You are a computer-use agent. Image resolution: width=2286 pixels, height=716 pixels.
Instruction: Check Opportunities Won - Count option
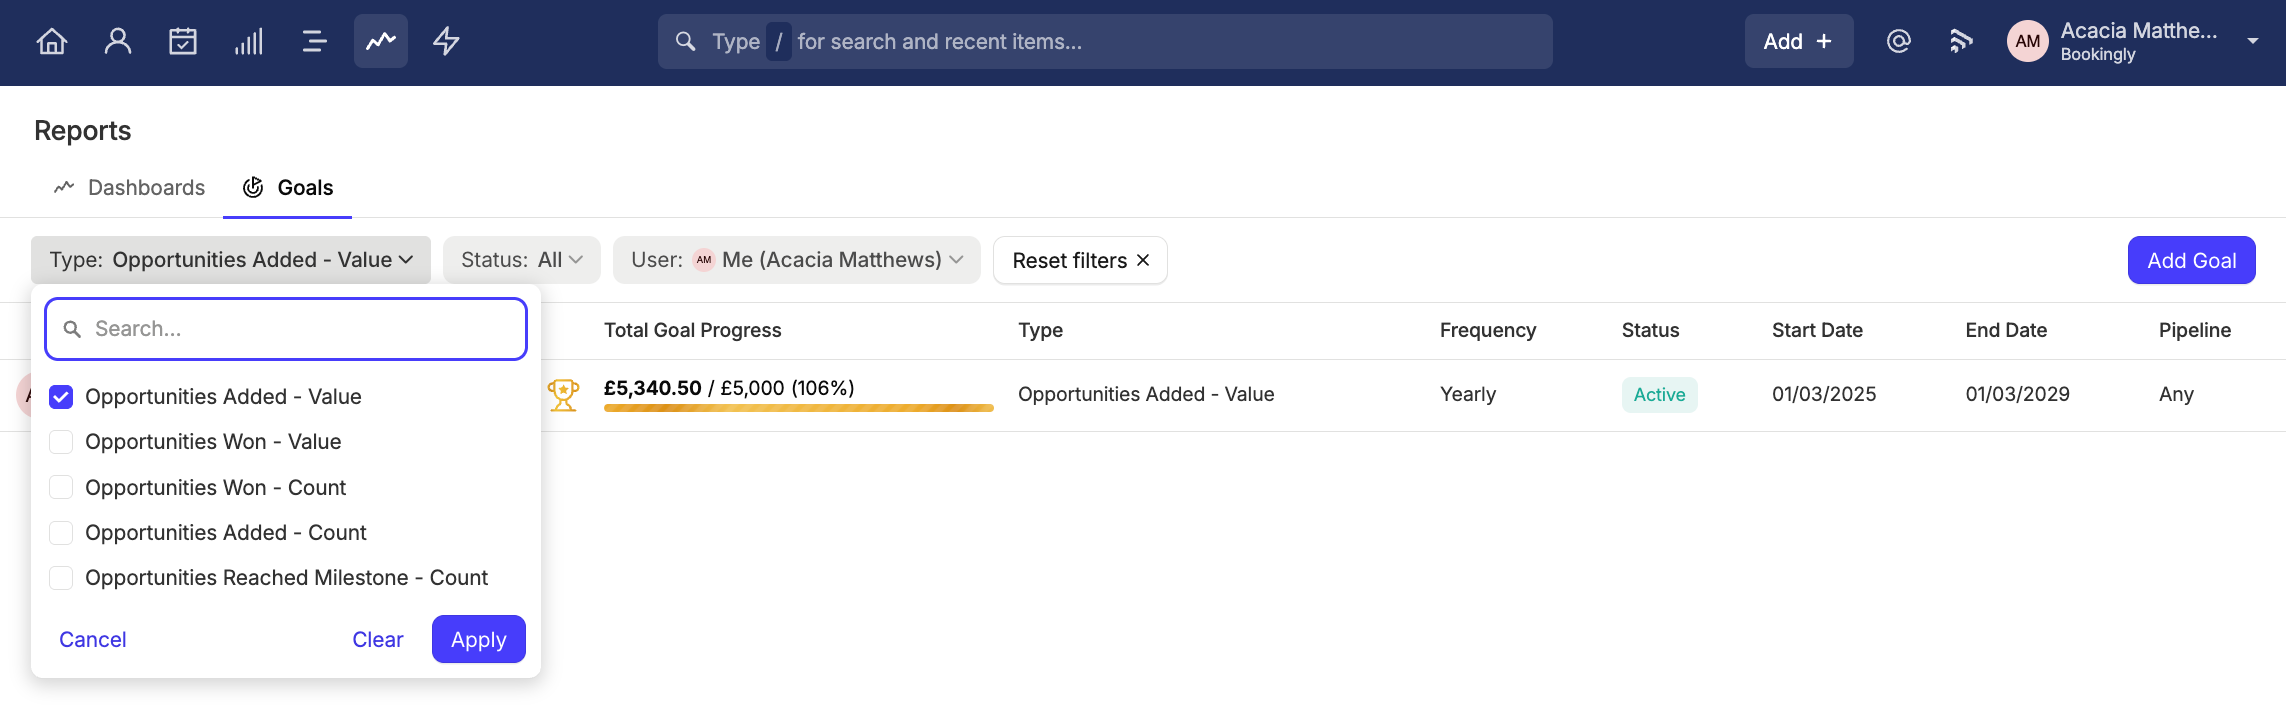[61, 487]
